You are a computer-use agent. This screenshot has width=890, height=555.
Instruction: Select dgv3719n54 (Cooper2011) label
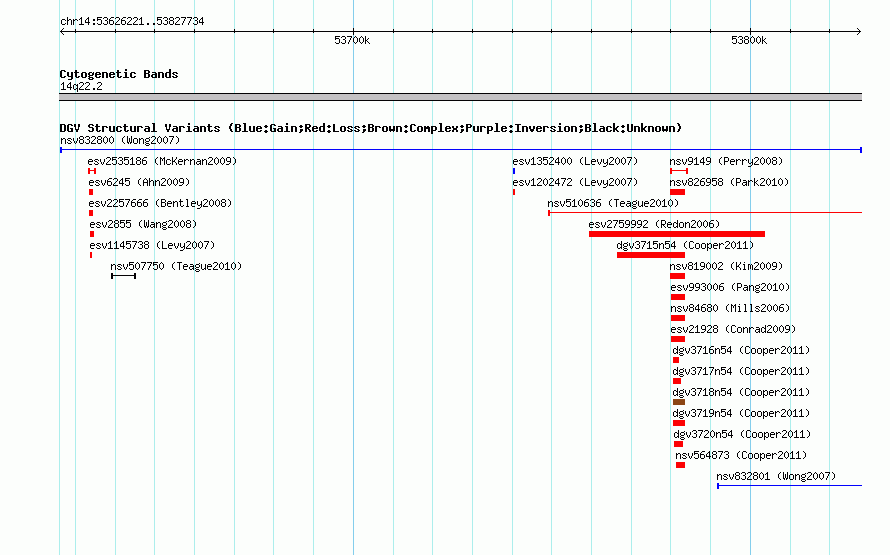(741, 413)
